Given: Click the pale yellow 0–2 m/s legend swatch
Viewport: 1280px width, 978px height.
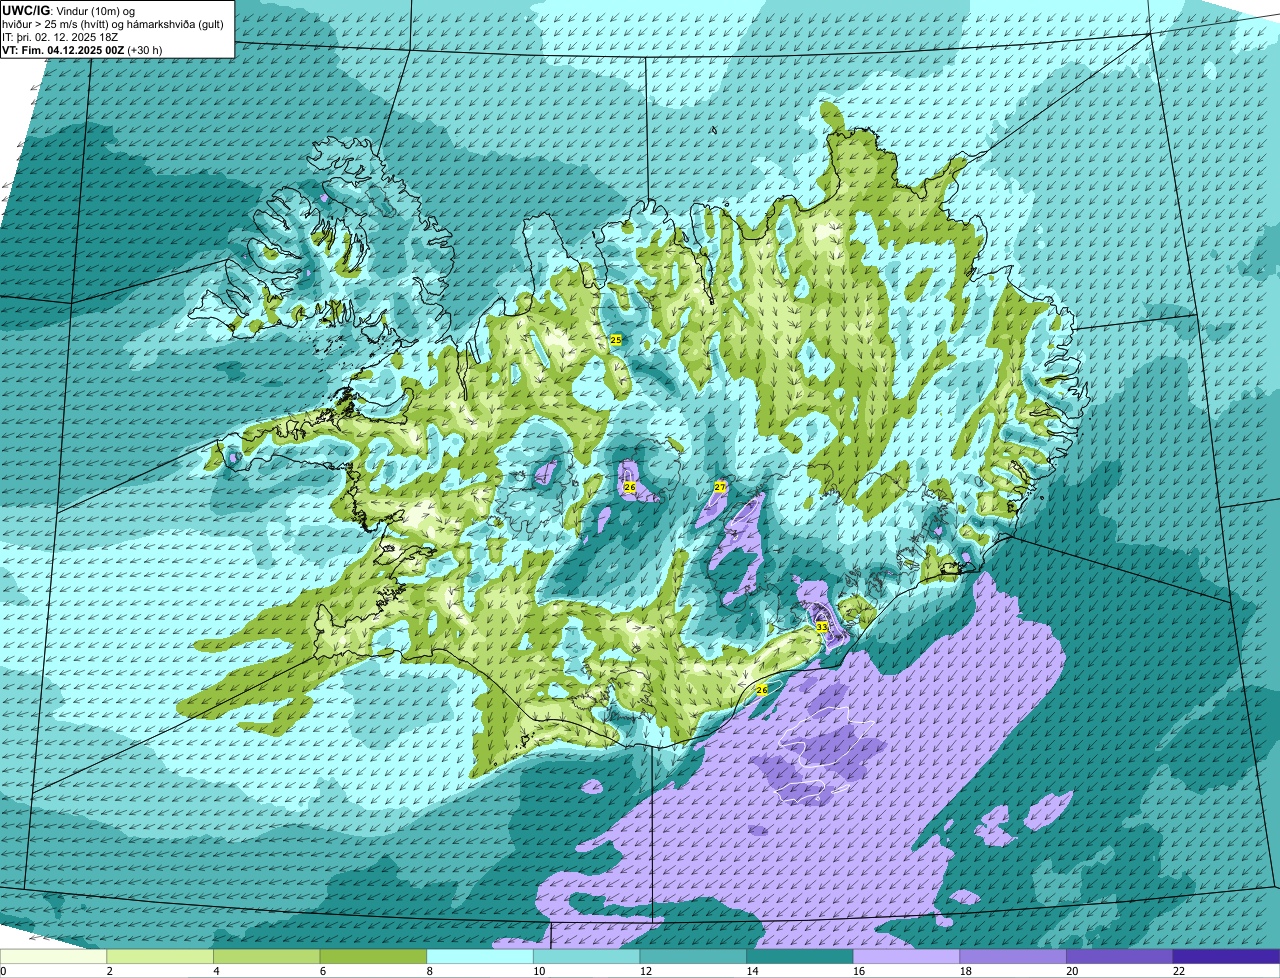Looking at the screenshot, I should pyautogui.click(x=53, y=956).
